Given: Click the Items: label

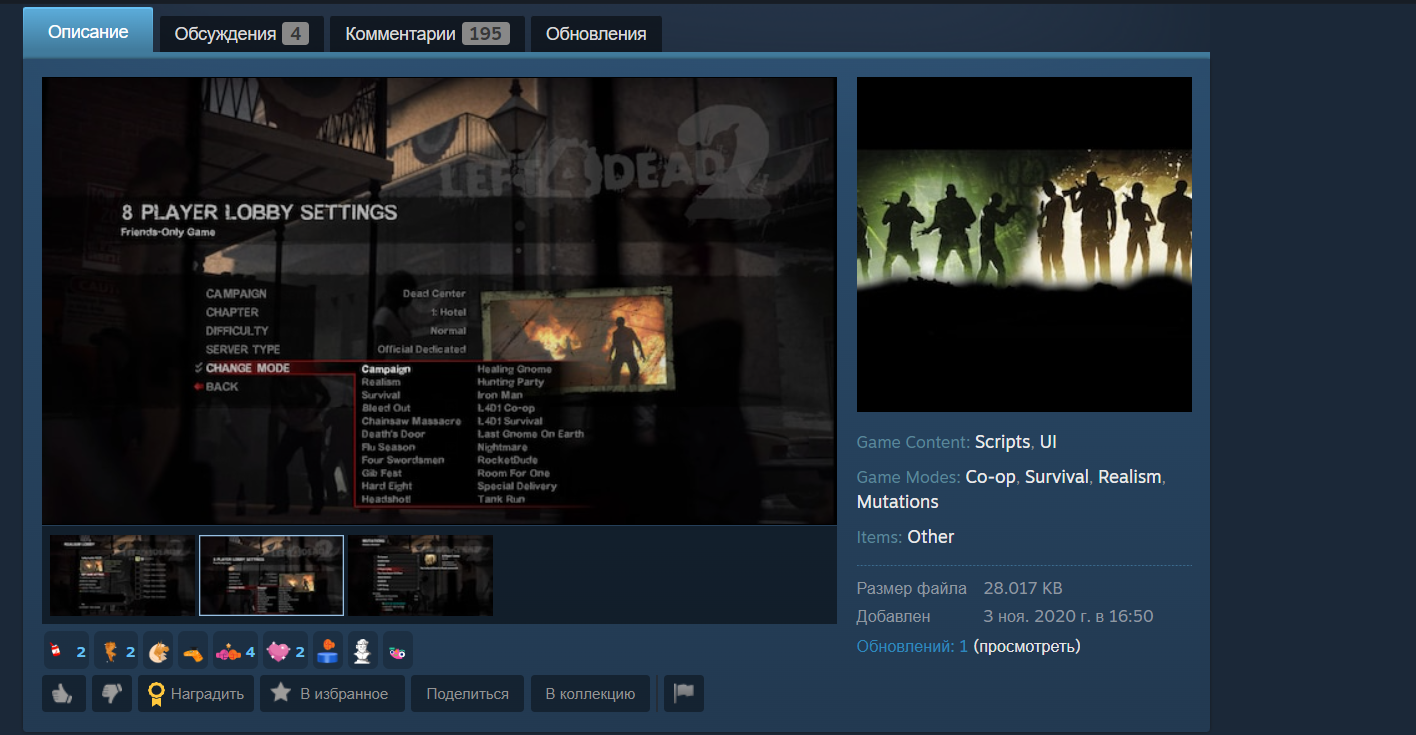Looking at the screenshot, I should point(880,537).
